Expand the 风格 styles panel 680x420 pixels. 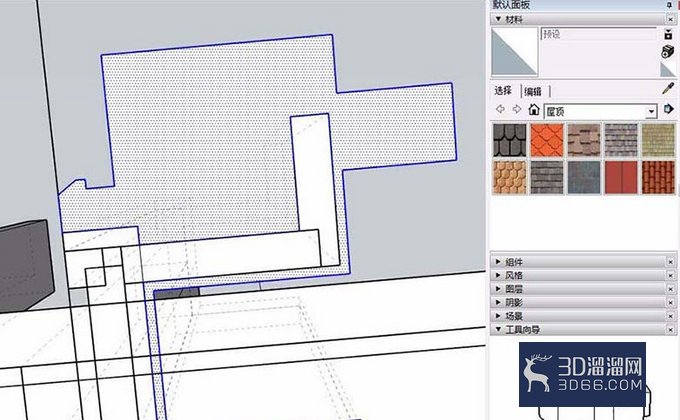pos(498,275)
